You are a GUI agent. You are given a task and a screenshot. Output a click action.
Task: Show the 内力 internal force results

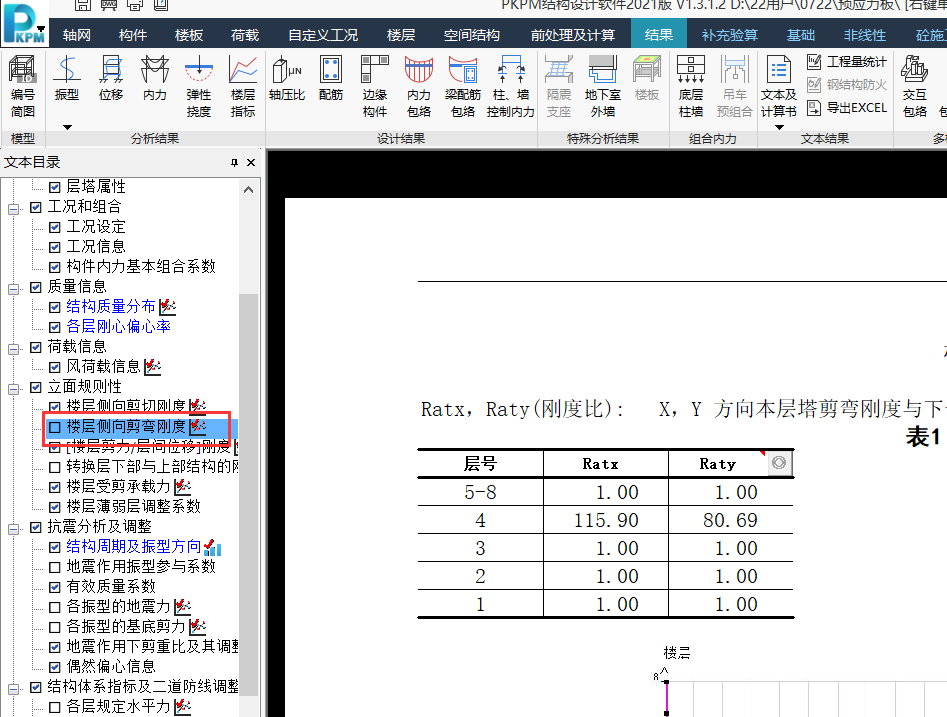[155, 77]
